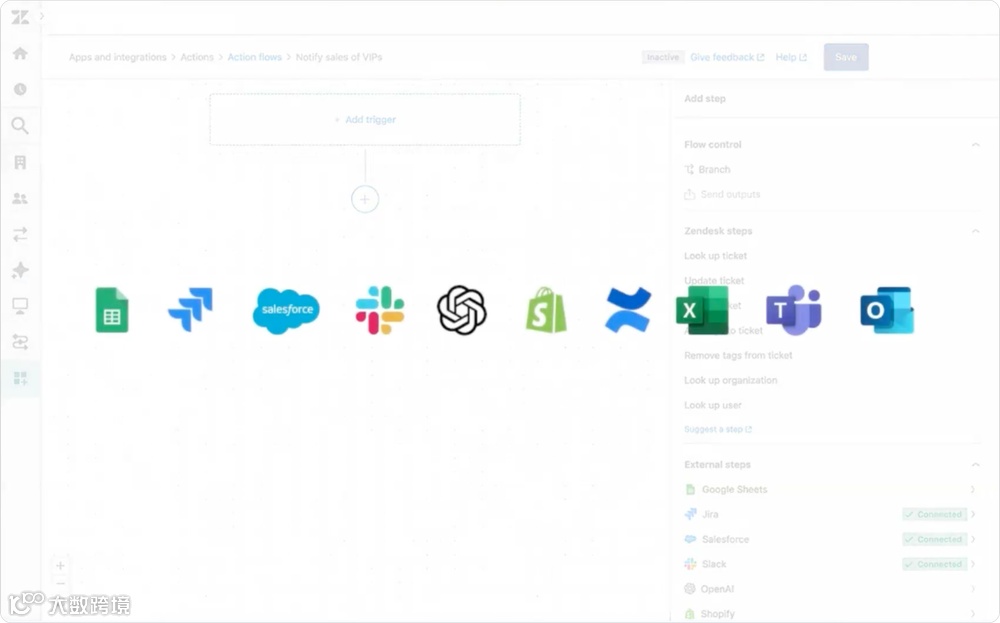Viewport: 1000px width, 623px height.
Task: Click Add trigger box
Action: click(x=365, y=119)
